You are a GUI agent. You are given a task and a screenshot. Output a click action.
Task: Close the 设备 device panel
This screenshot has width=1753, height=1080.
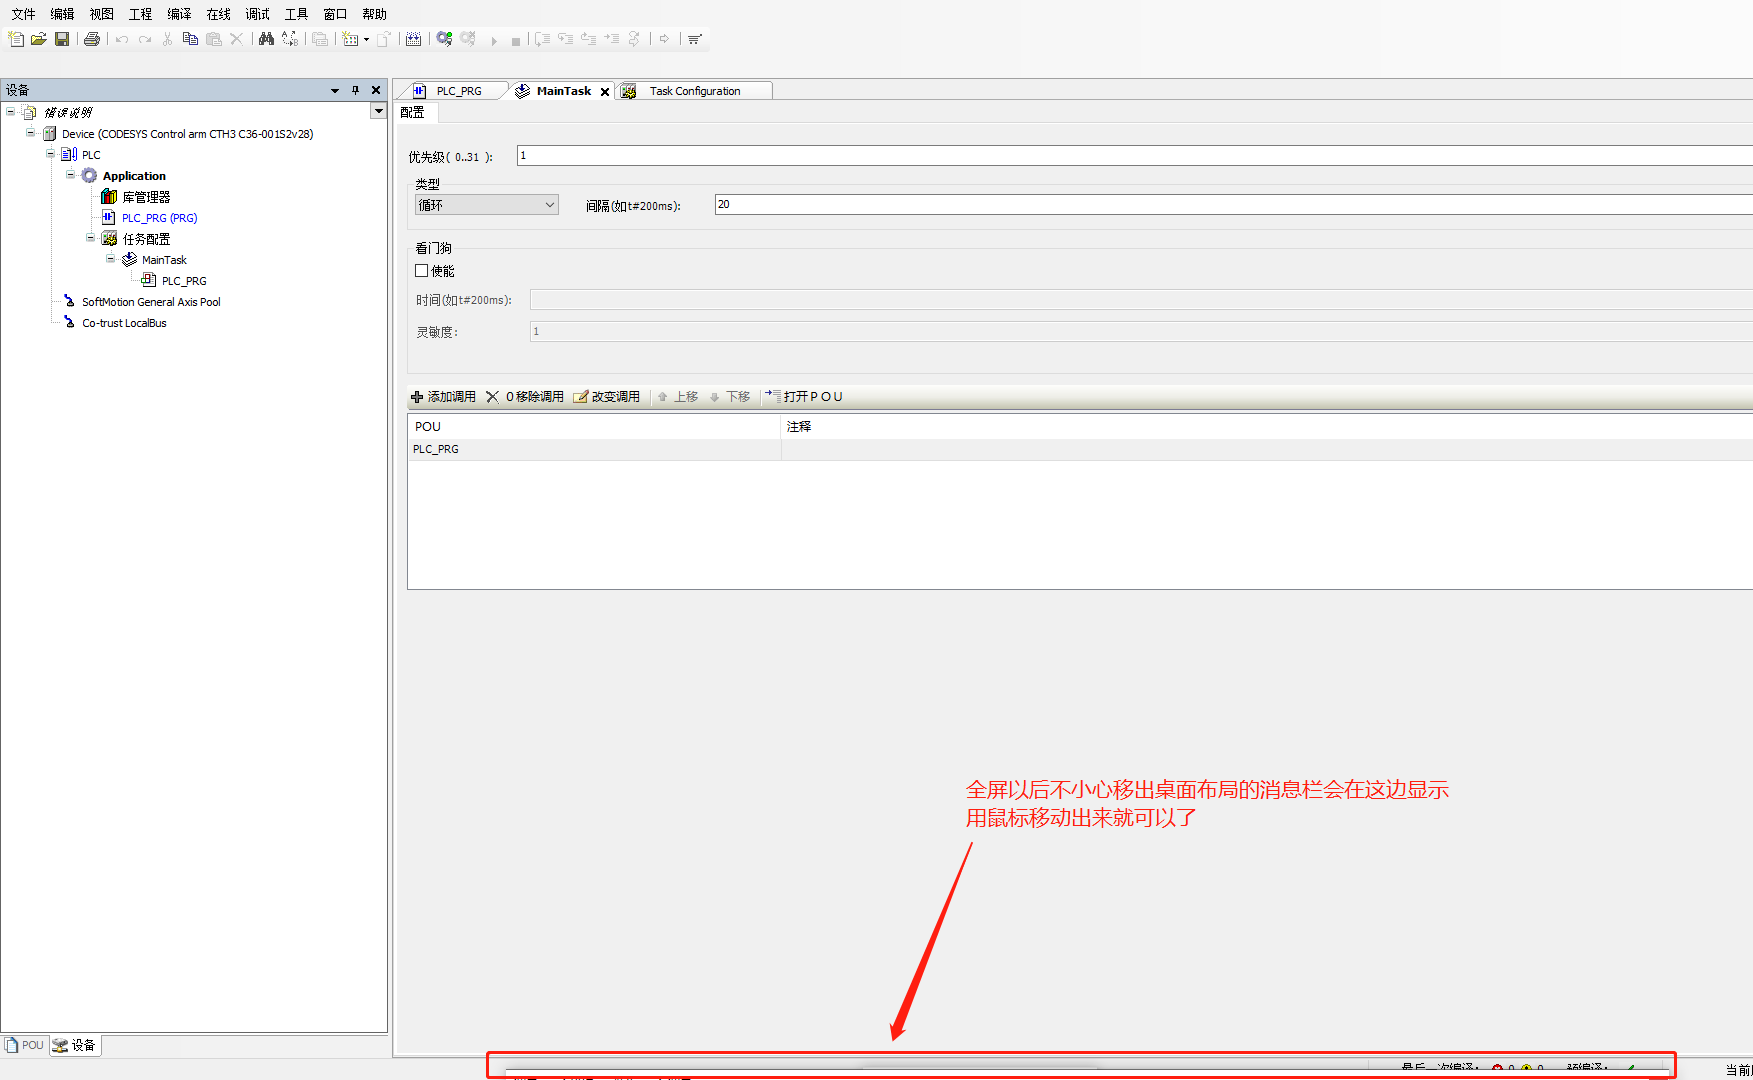tap(376, 90)
